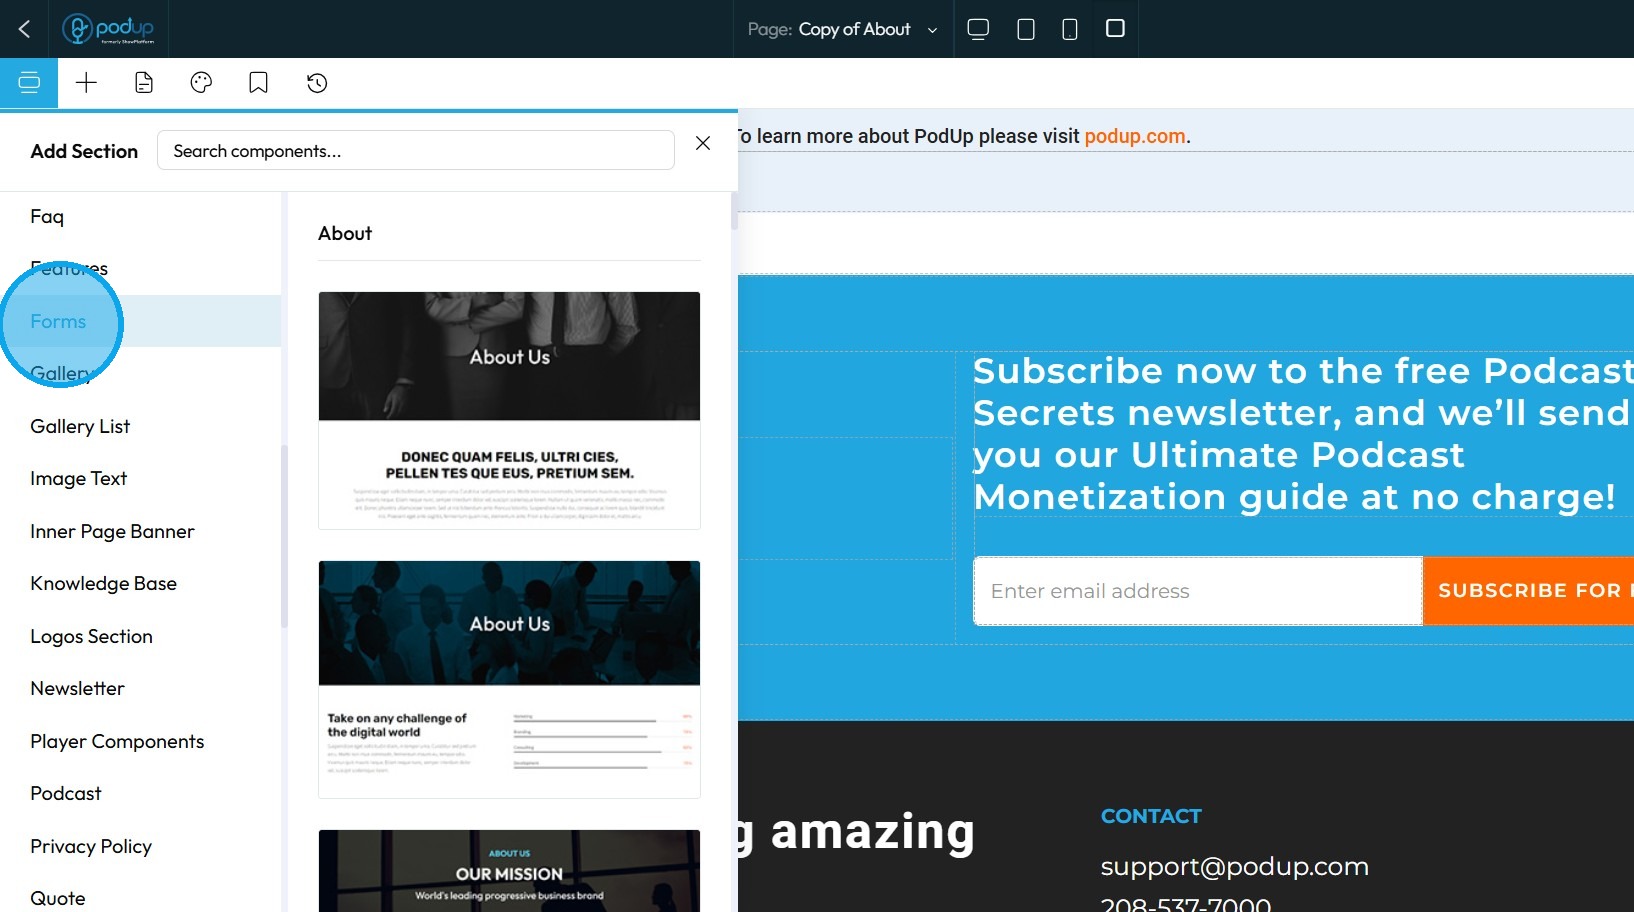
Task: Open the podup.com link
Action: coord(1135,136)
